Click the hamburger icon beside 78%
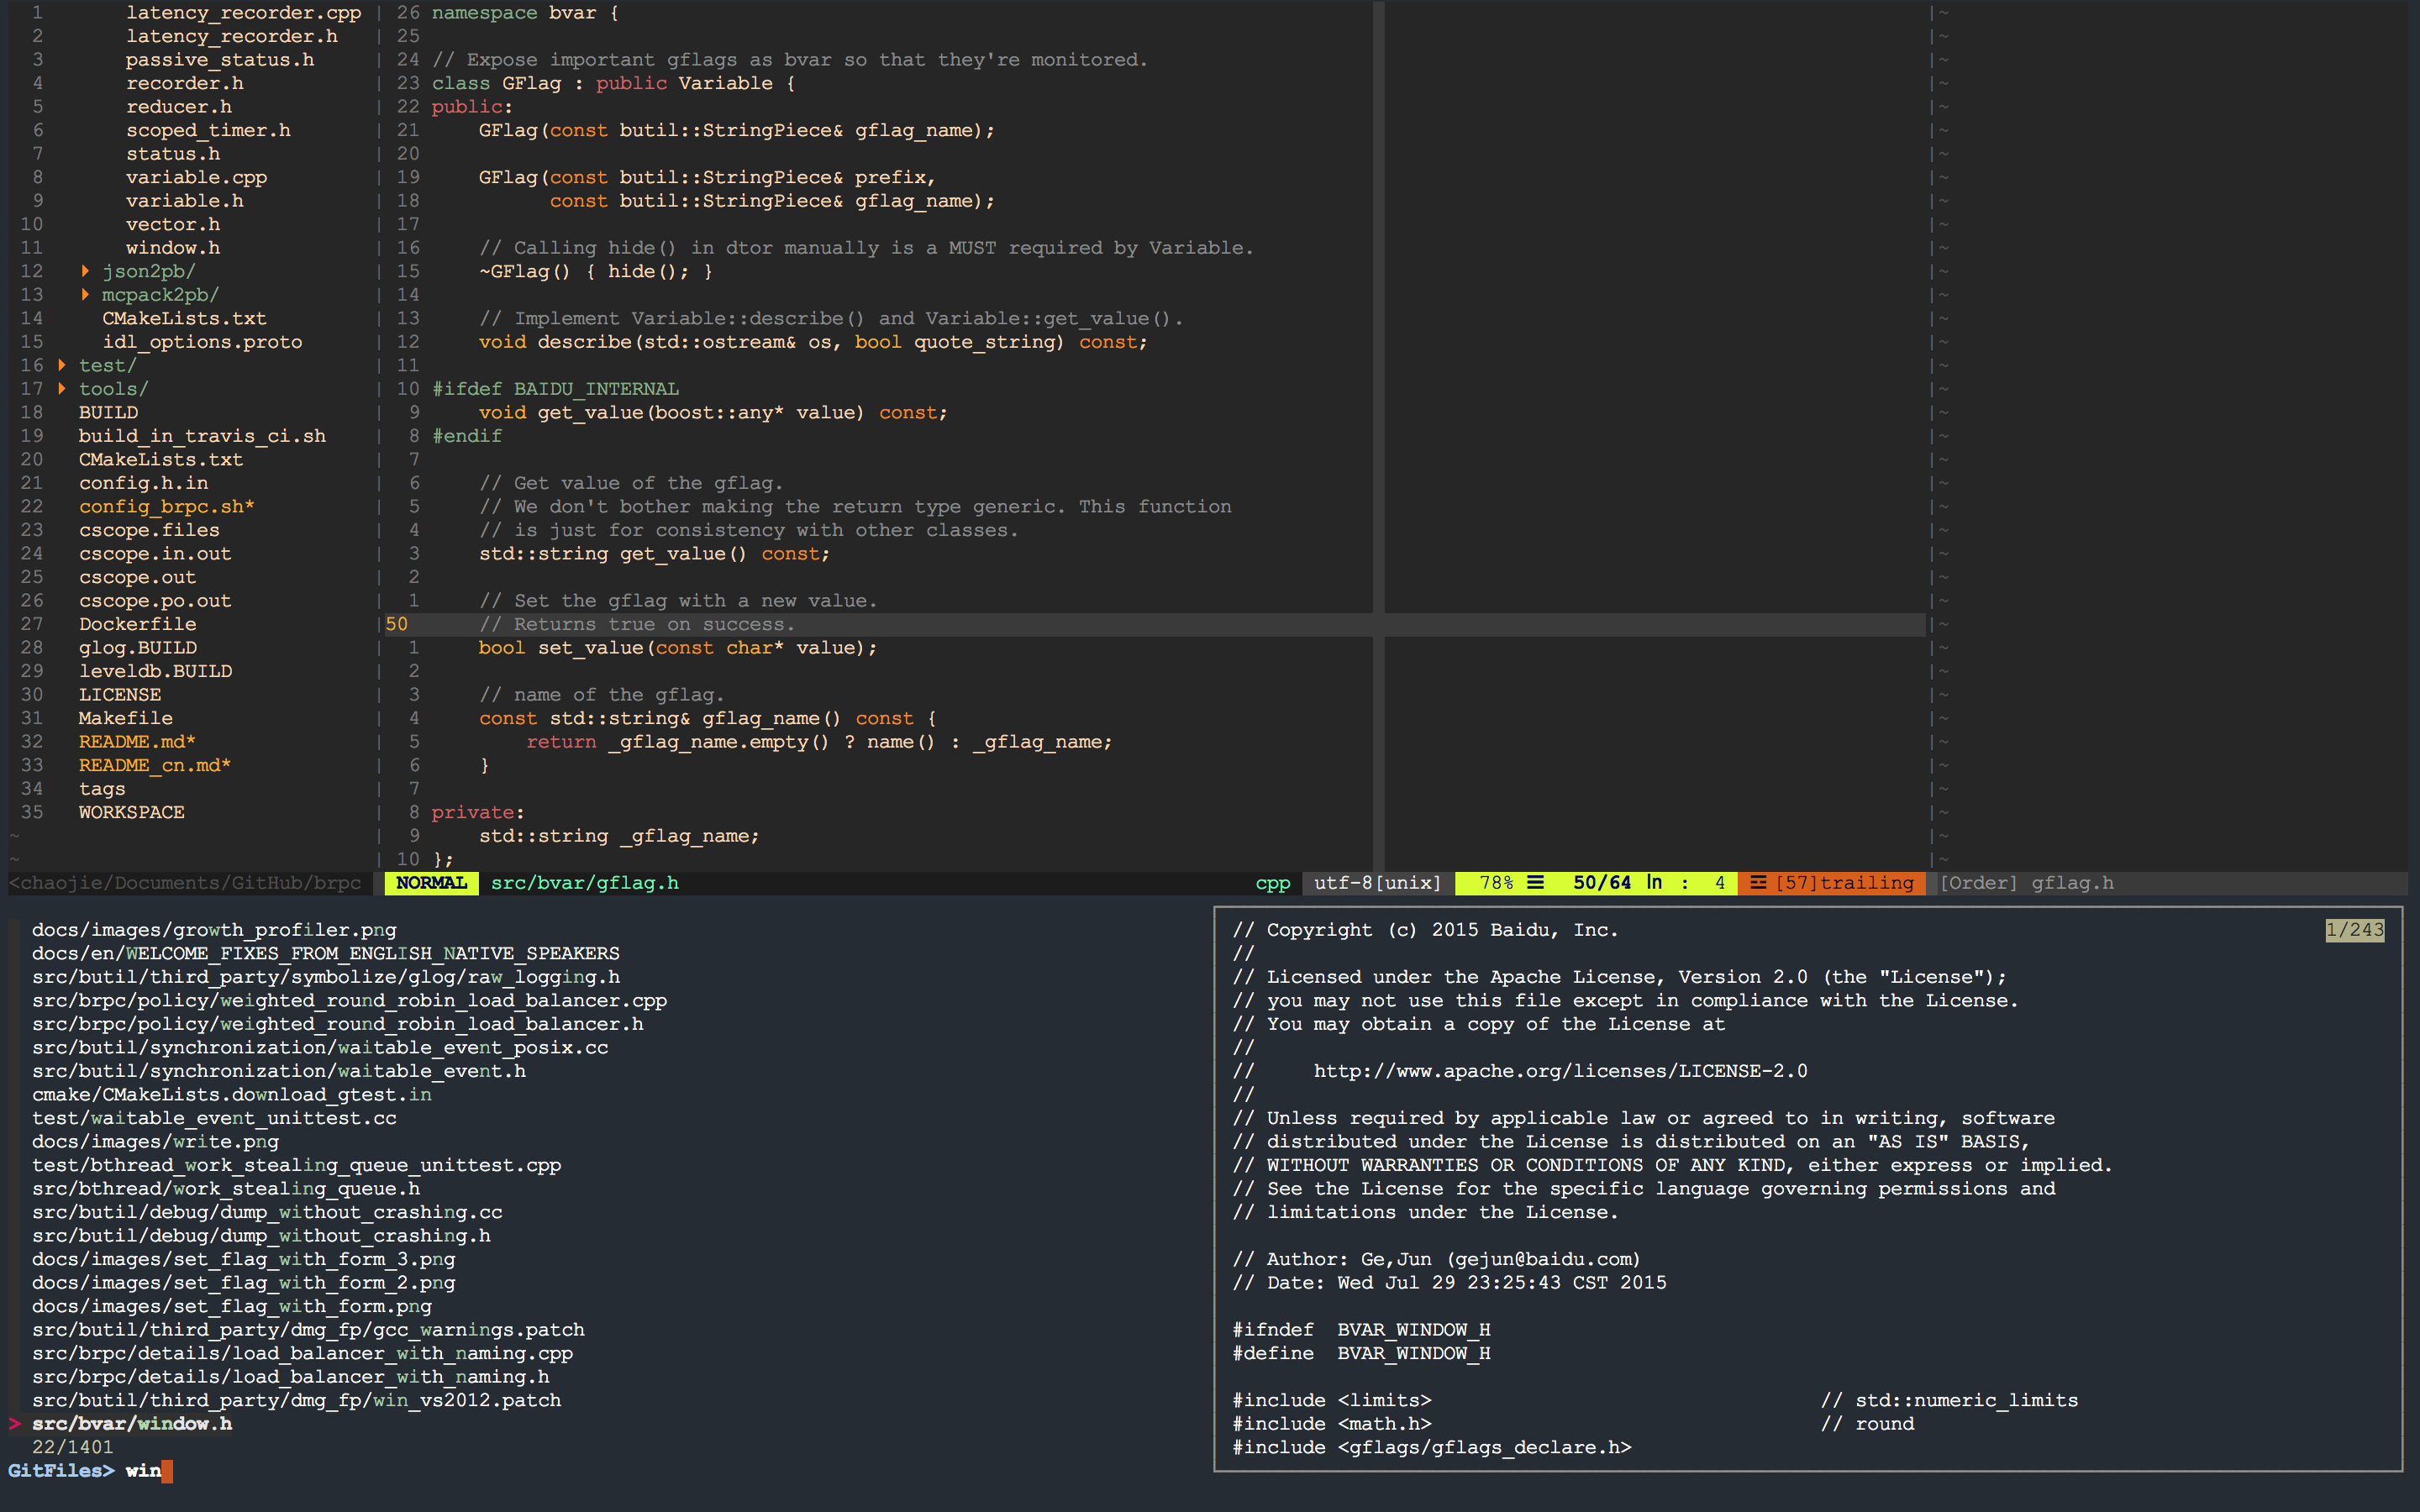2420x1512 pixels. click(1536, 883)
